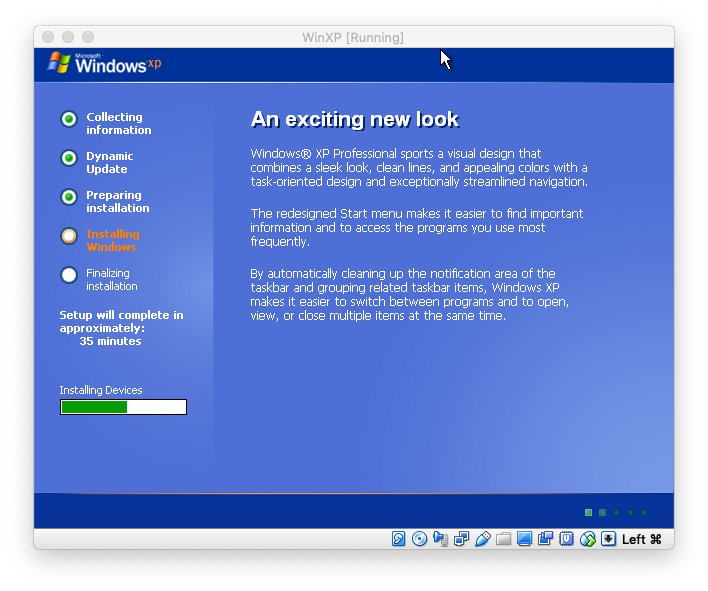Click the Installing Devices progress bar

(123, 407)
